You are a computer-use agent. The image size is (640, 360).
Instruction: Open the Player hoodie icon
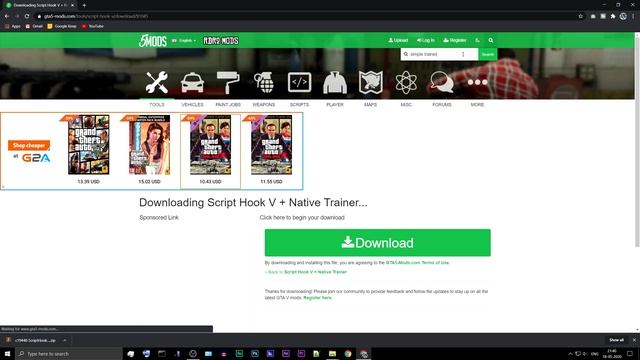[335, 82]
